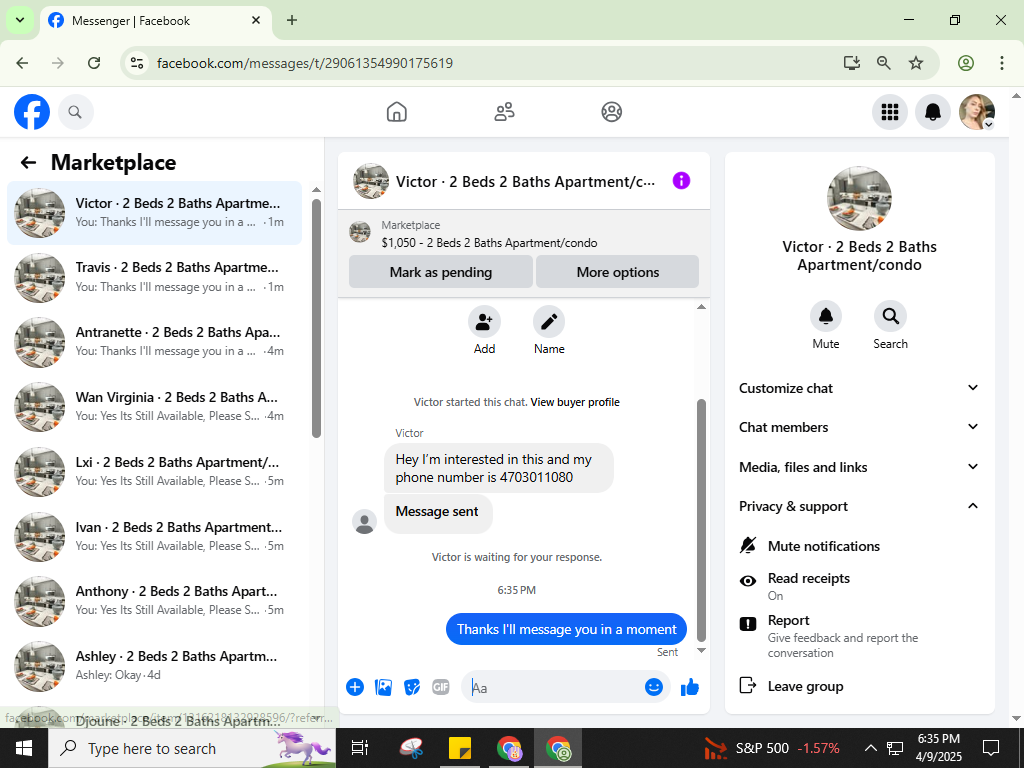Open the Friends icon in top nav
Viewport: 1024px width, 768px height.
504,112
